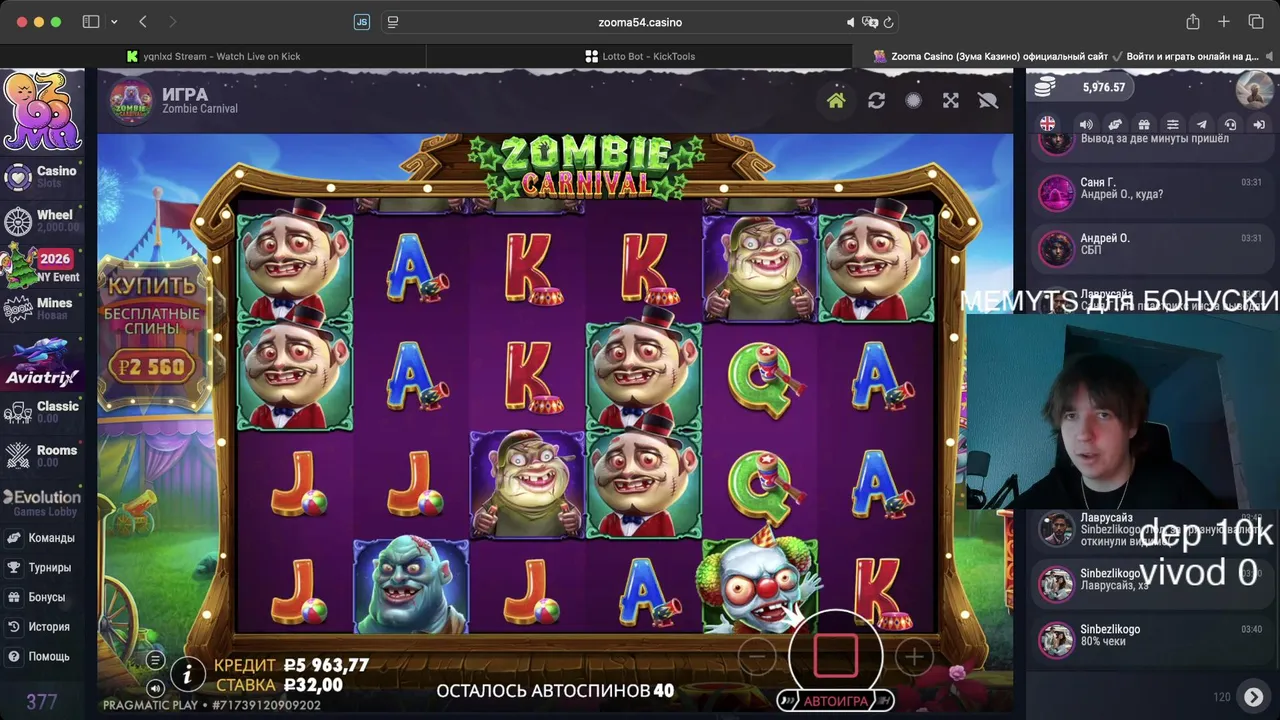Expand game to fullscreen
The image size is (1280, 720).
click(x=950, y=100)
